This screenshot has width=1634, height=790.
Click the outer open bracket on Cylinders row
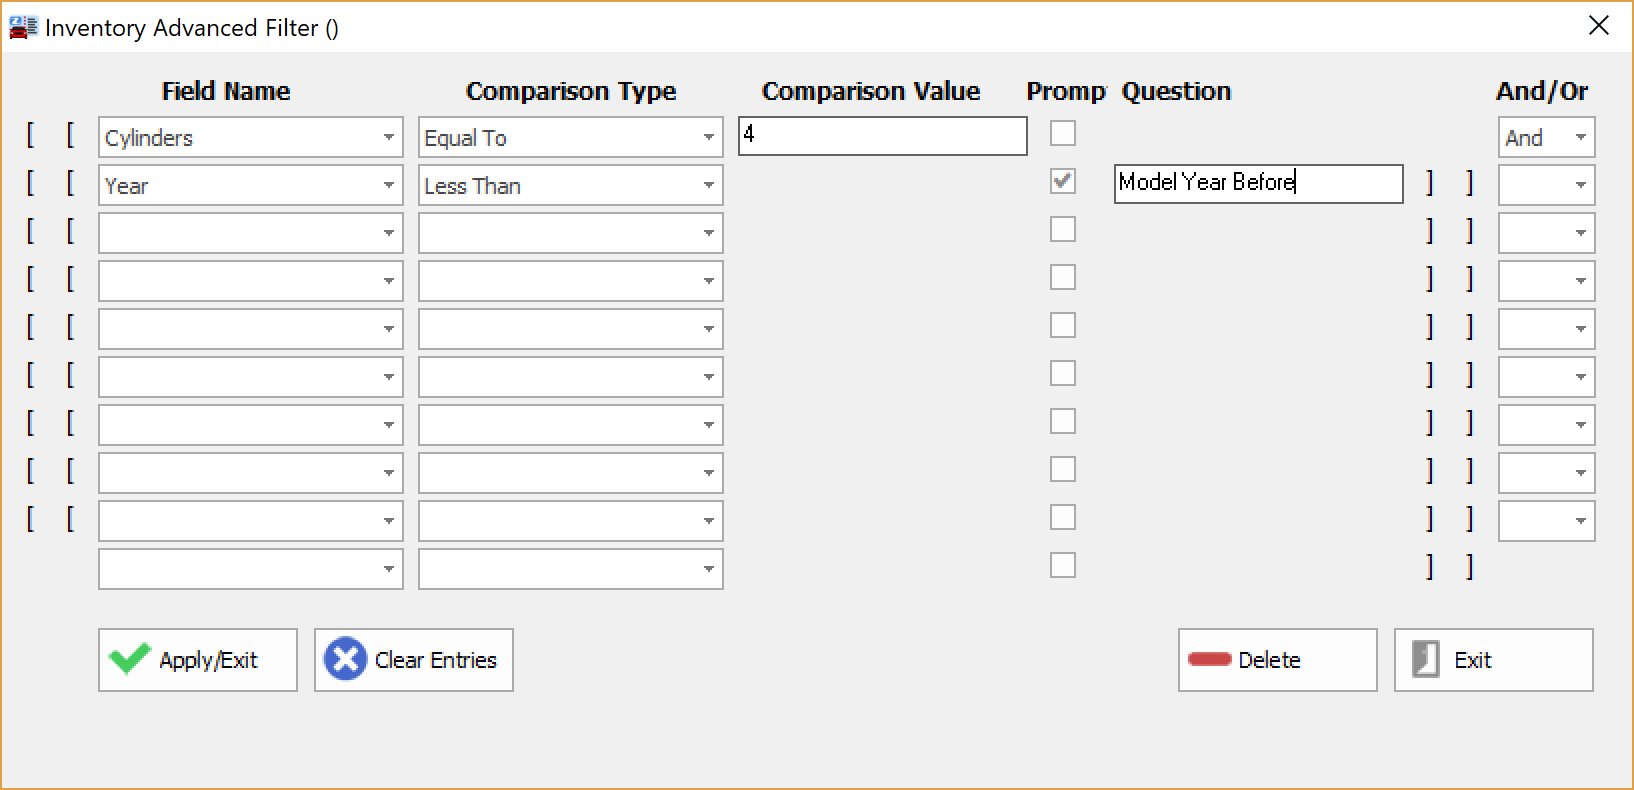30,135
